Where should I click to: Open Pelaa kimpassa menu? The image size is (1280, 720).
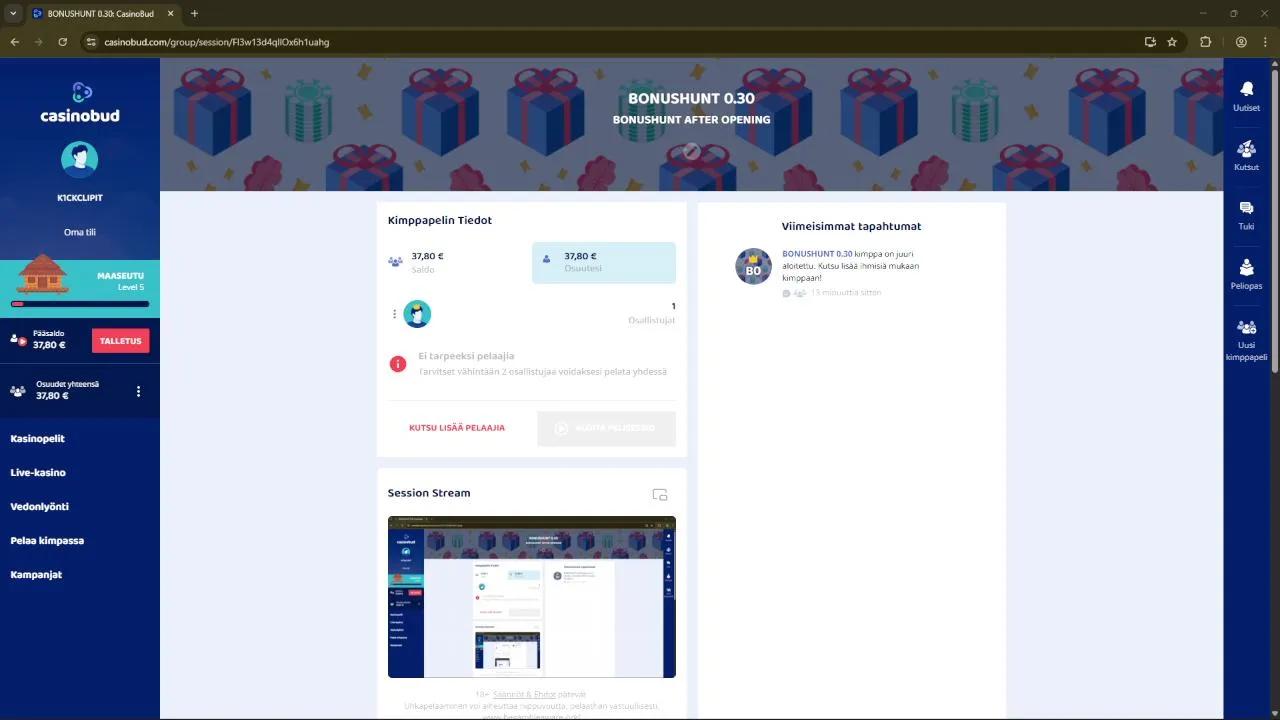pyautogui.click(x=47, y=540)
